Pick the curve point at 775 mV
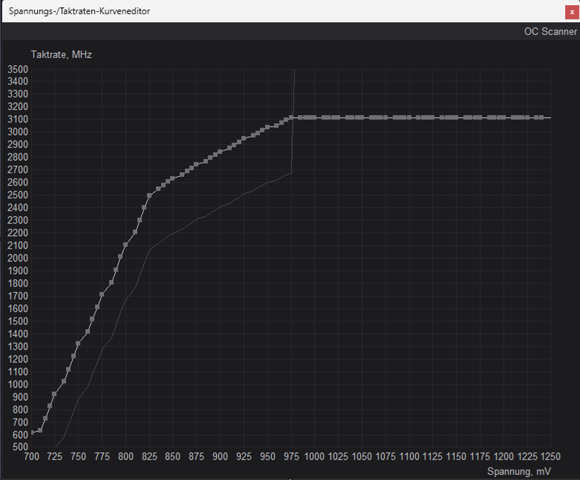The image size is (580, 480). pos(102,294)
